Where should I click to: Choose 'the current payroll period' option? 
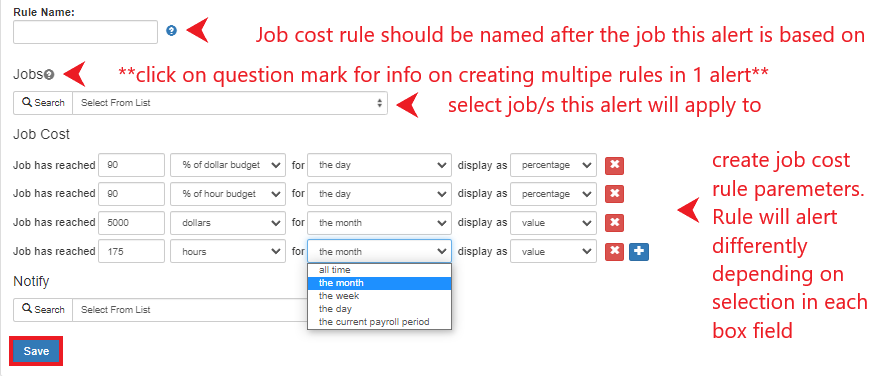coord(379,322)
